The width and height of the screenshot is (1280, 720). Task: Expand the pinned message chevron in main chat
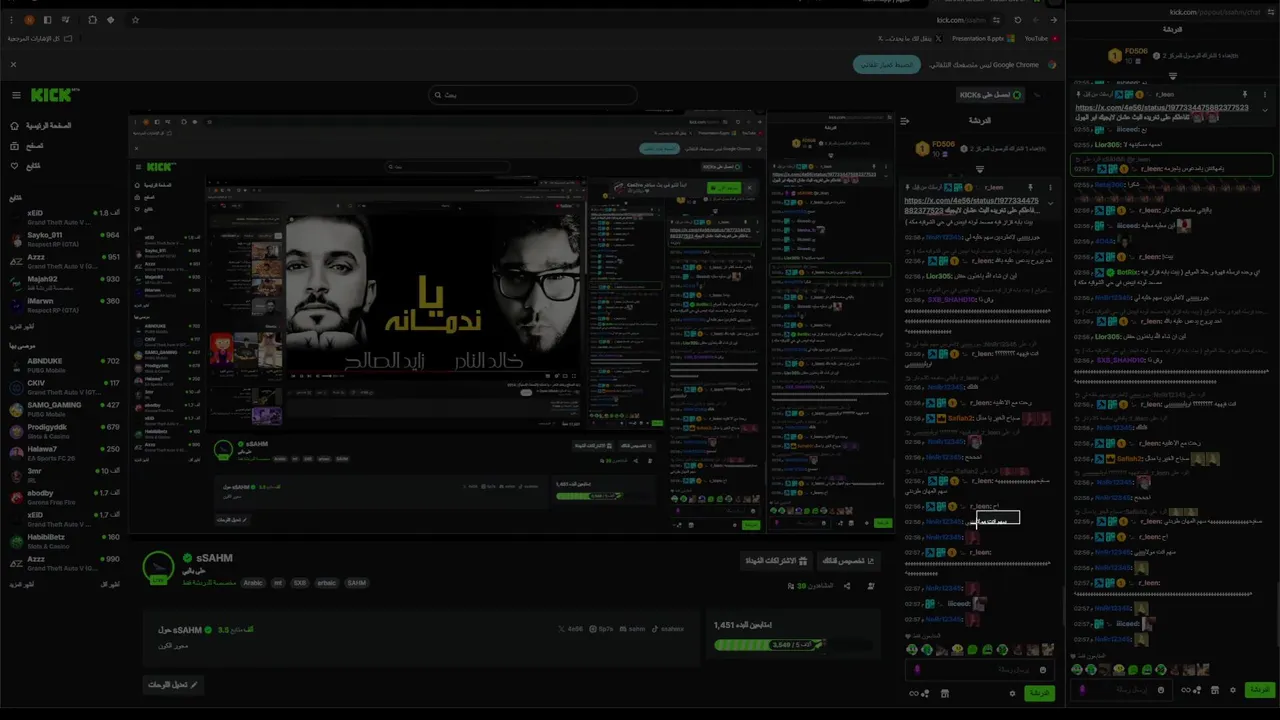pos(1050,203)
